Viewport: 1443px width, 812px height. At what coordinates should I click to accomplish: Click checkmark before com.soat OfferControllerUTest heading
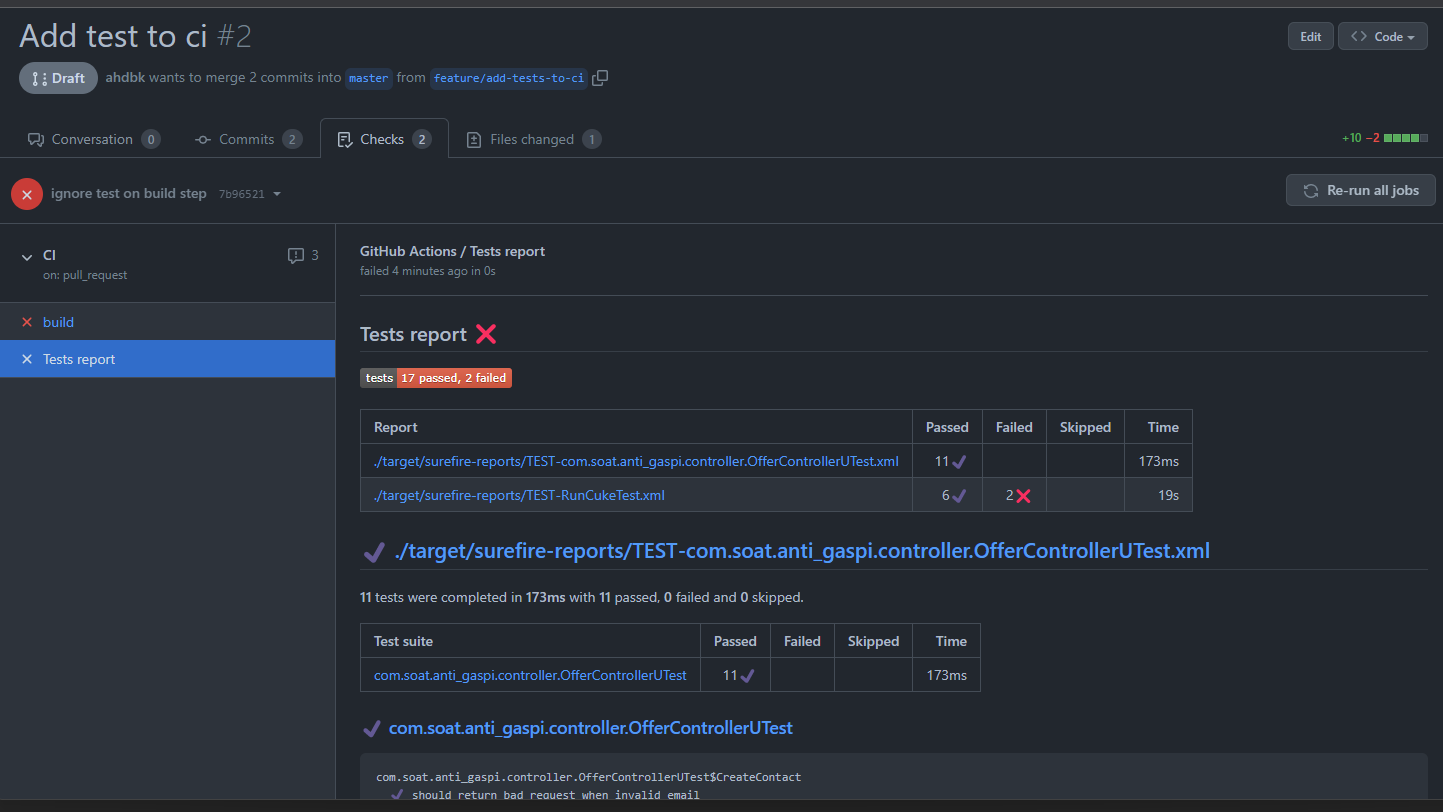click(x=371, y=728)
